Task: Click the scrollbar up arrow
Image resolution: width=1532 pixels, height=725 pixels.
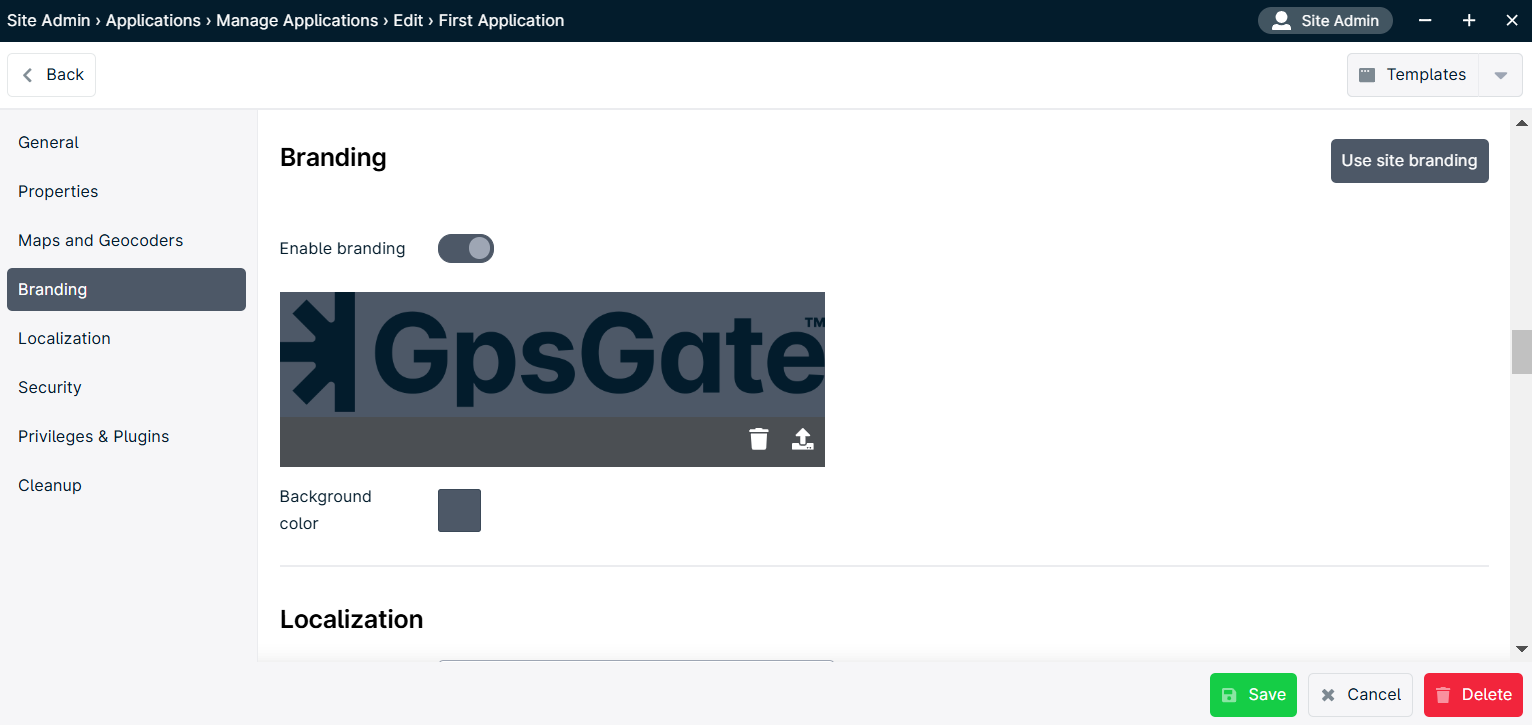Action: click(x=1522, y=123)
